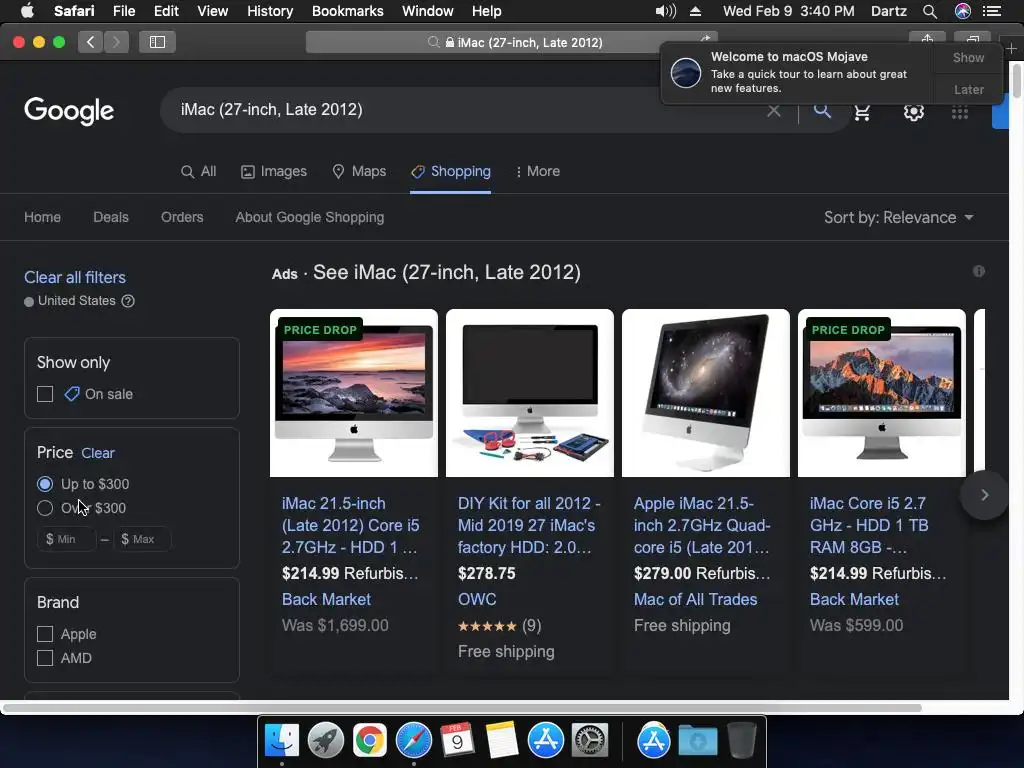Viewport: 1024px width, 768px height.
Task: Open Launchpad rocket in the Dock
Action: (325, 741)
